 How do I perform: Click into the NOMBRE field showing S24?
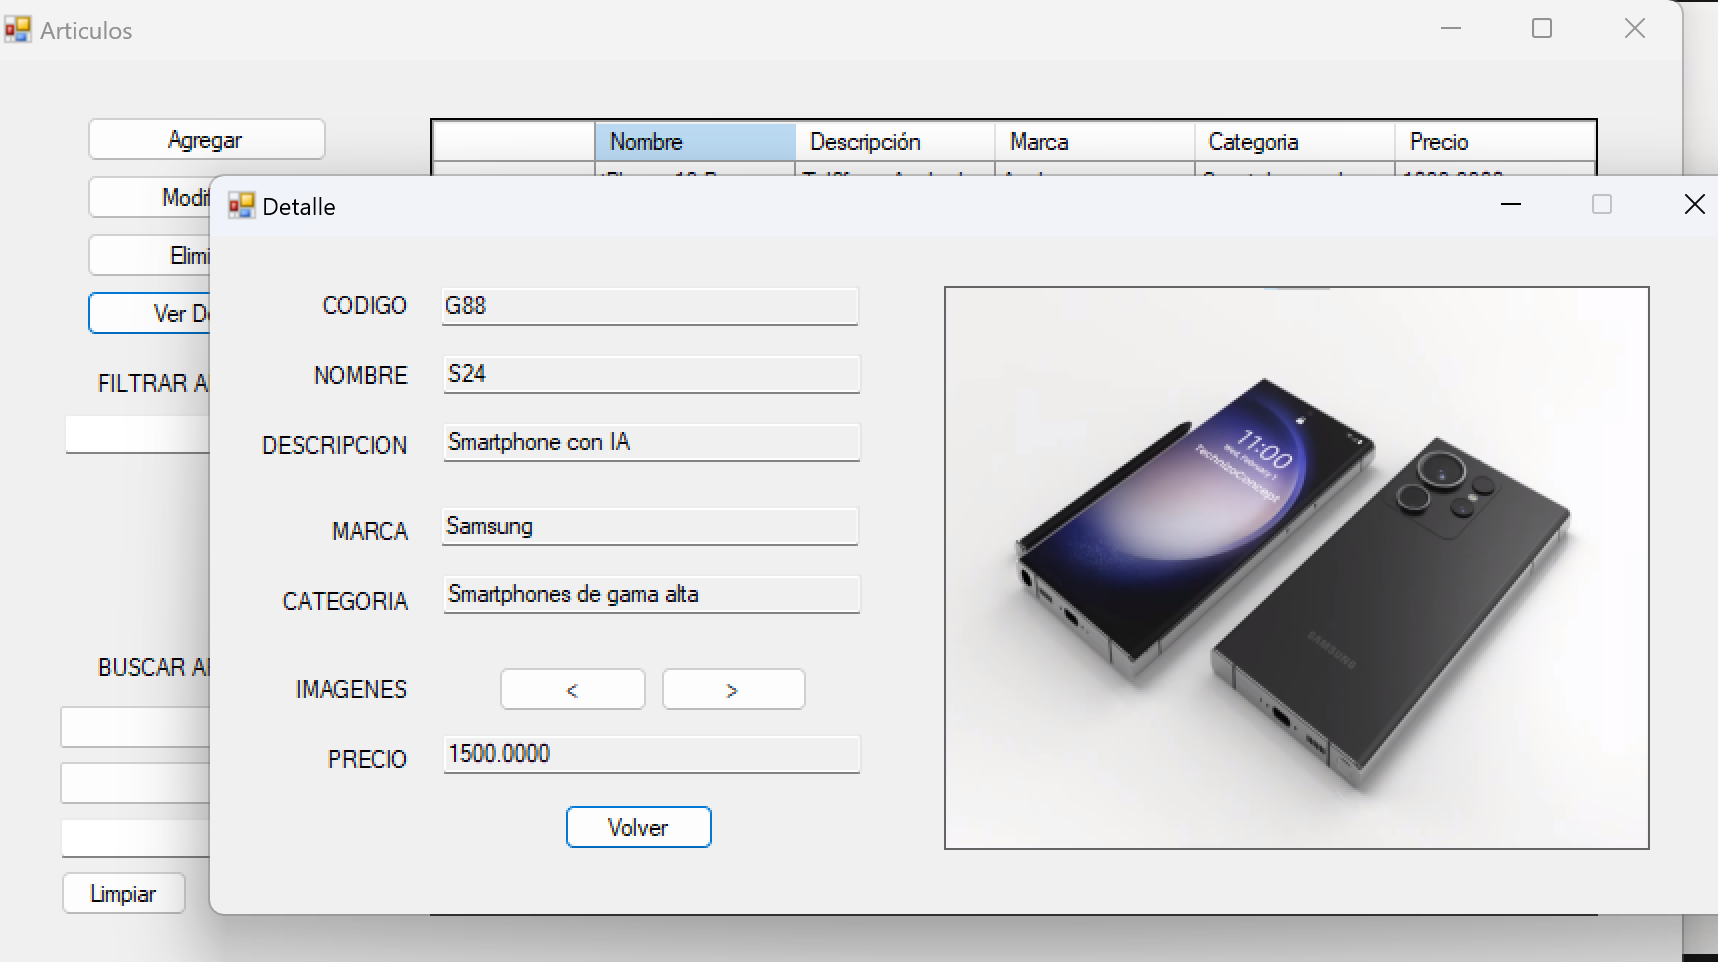click(650, 374)
